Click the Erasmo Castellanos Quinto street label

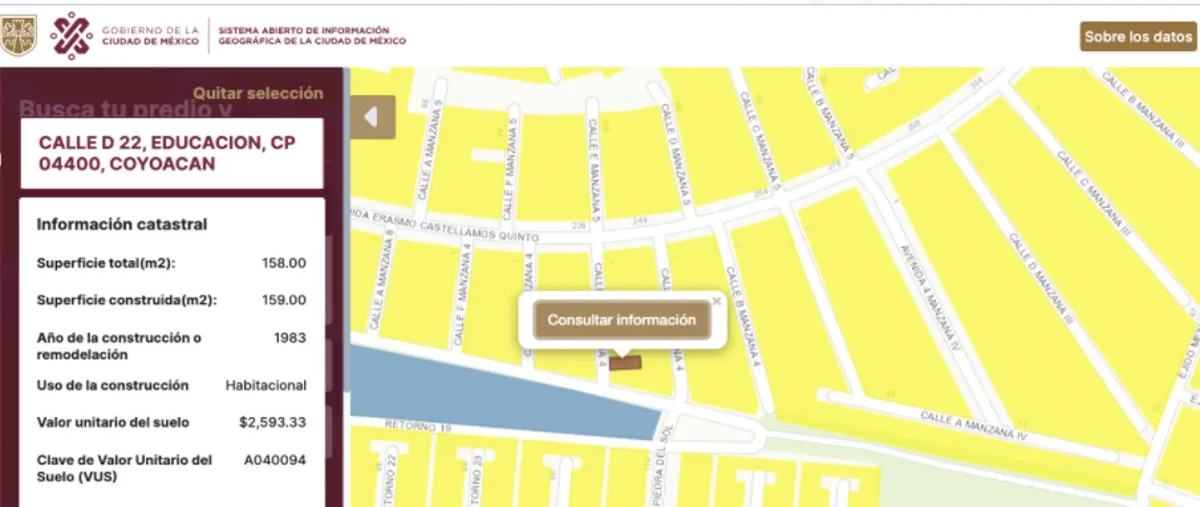[450, 228]
